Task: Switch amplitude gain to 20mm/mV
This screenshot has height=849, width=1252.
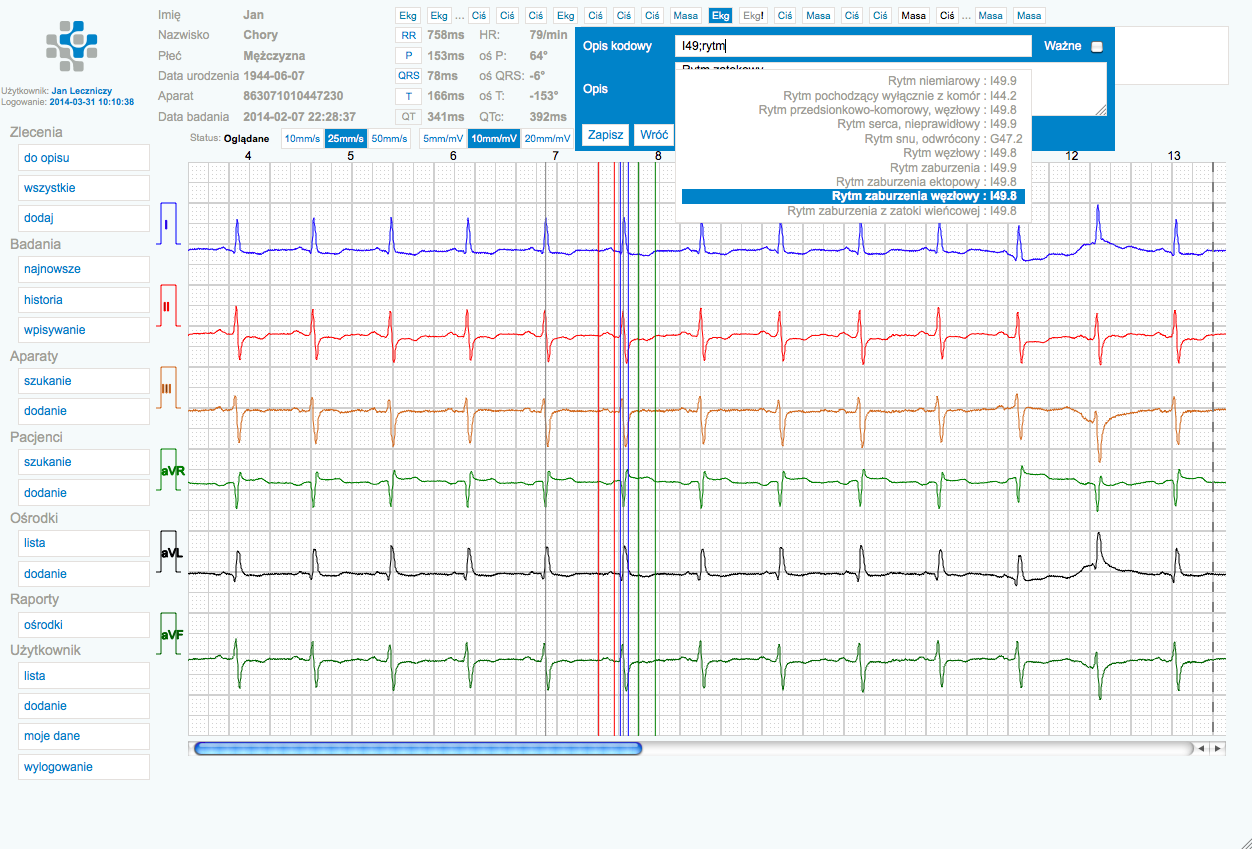Action: coord(546,139)
